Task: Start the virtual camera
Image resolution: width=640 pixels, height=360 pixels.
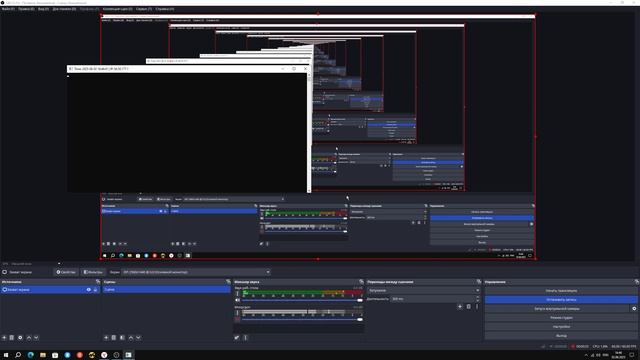Action: pos(557,309)
